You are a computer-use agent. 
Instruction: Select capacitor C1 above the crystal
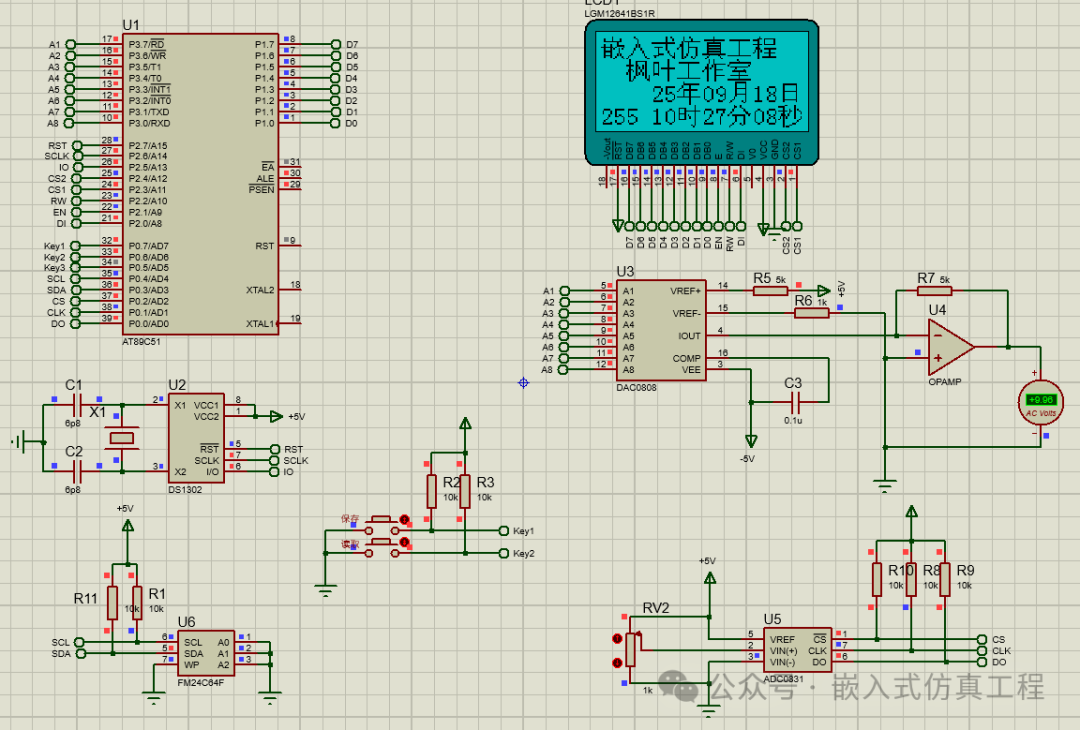[76, 404]
